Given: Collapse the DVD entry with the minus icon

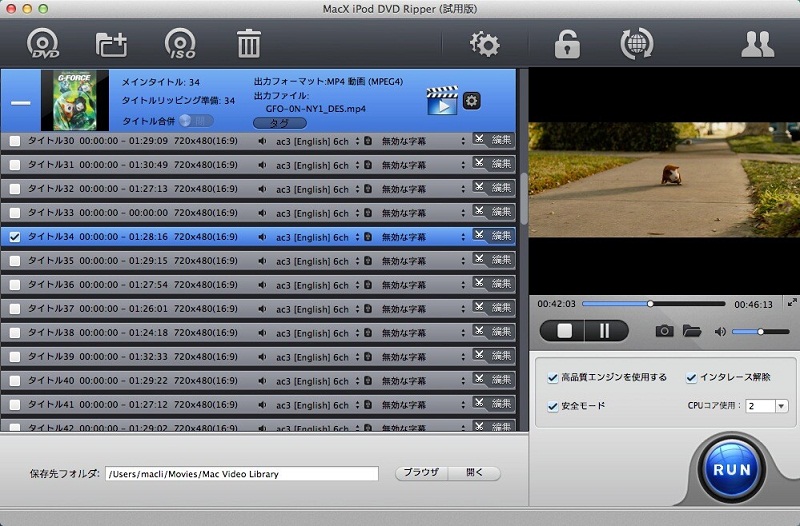Looking at the screenshot, I should pos(21,103).
